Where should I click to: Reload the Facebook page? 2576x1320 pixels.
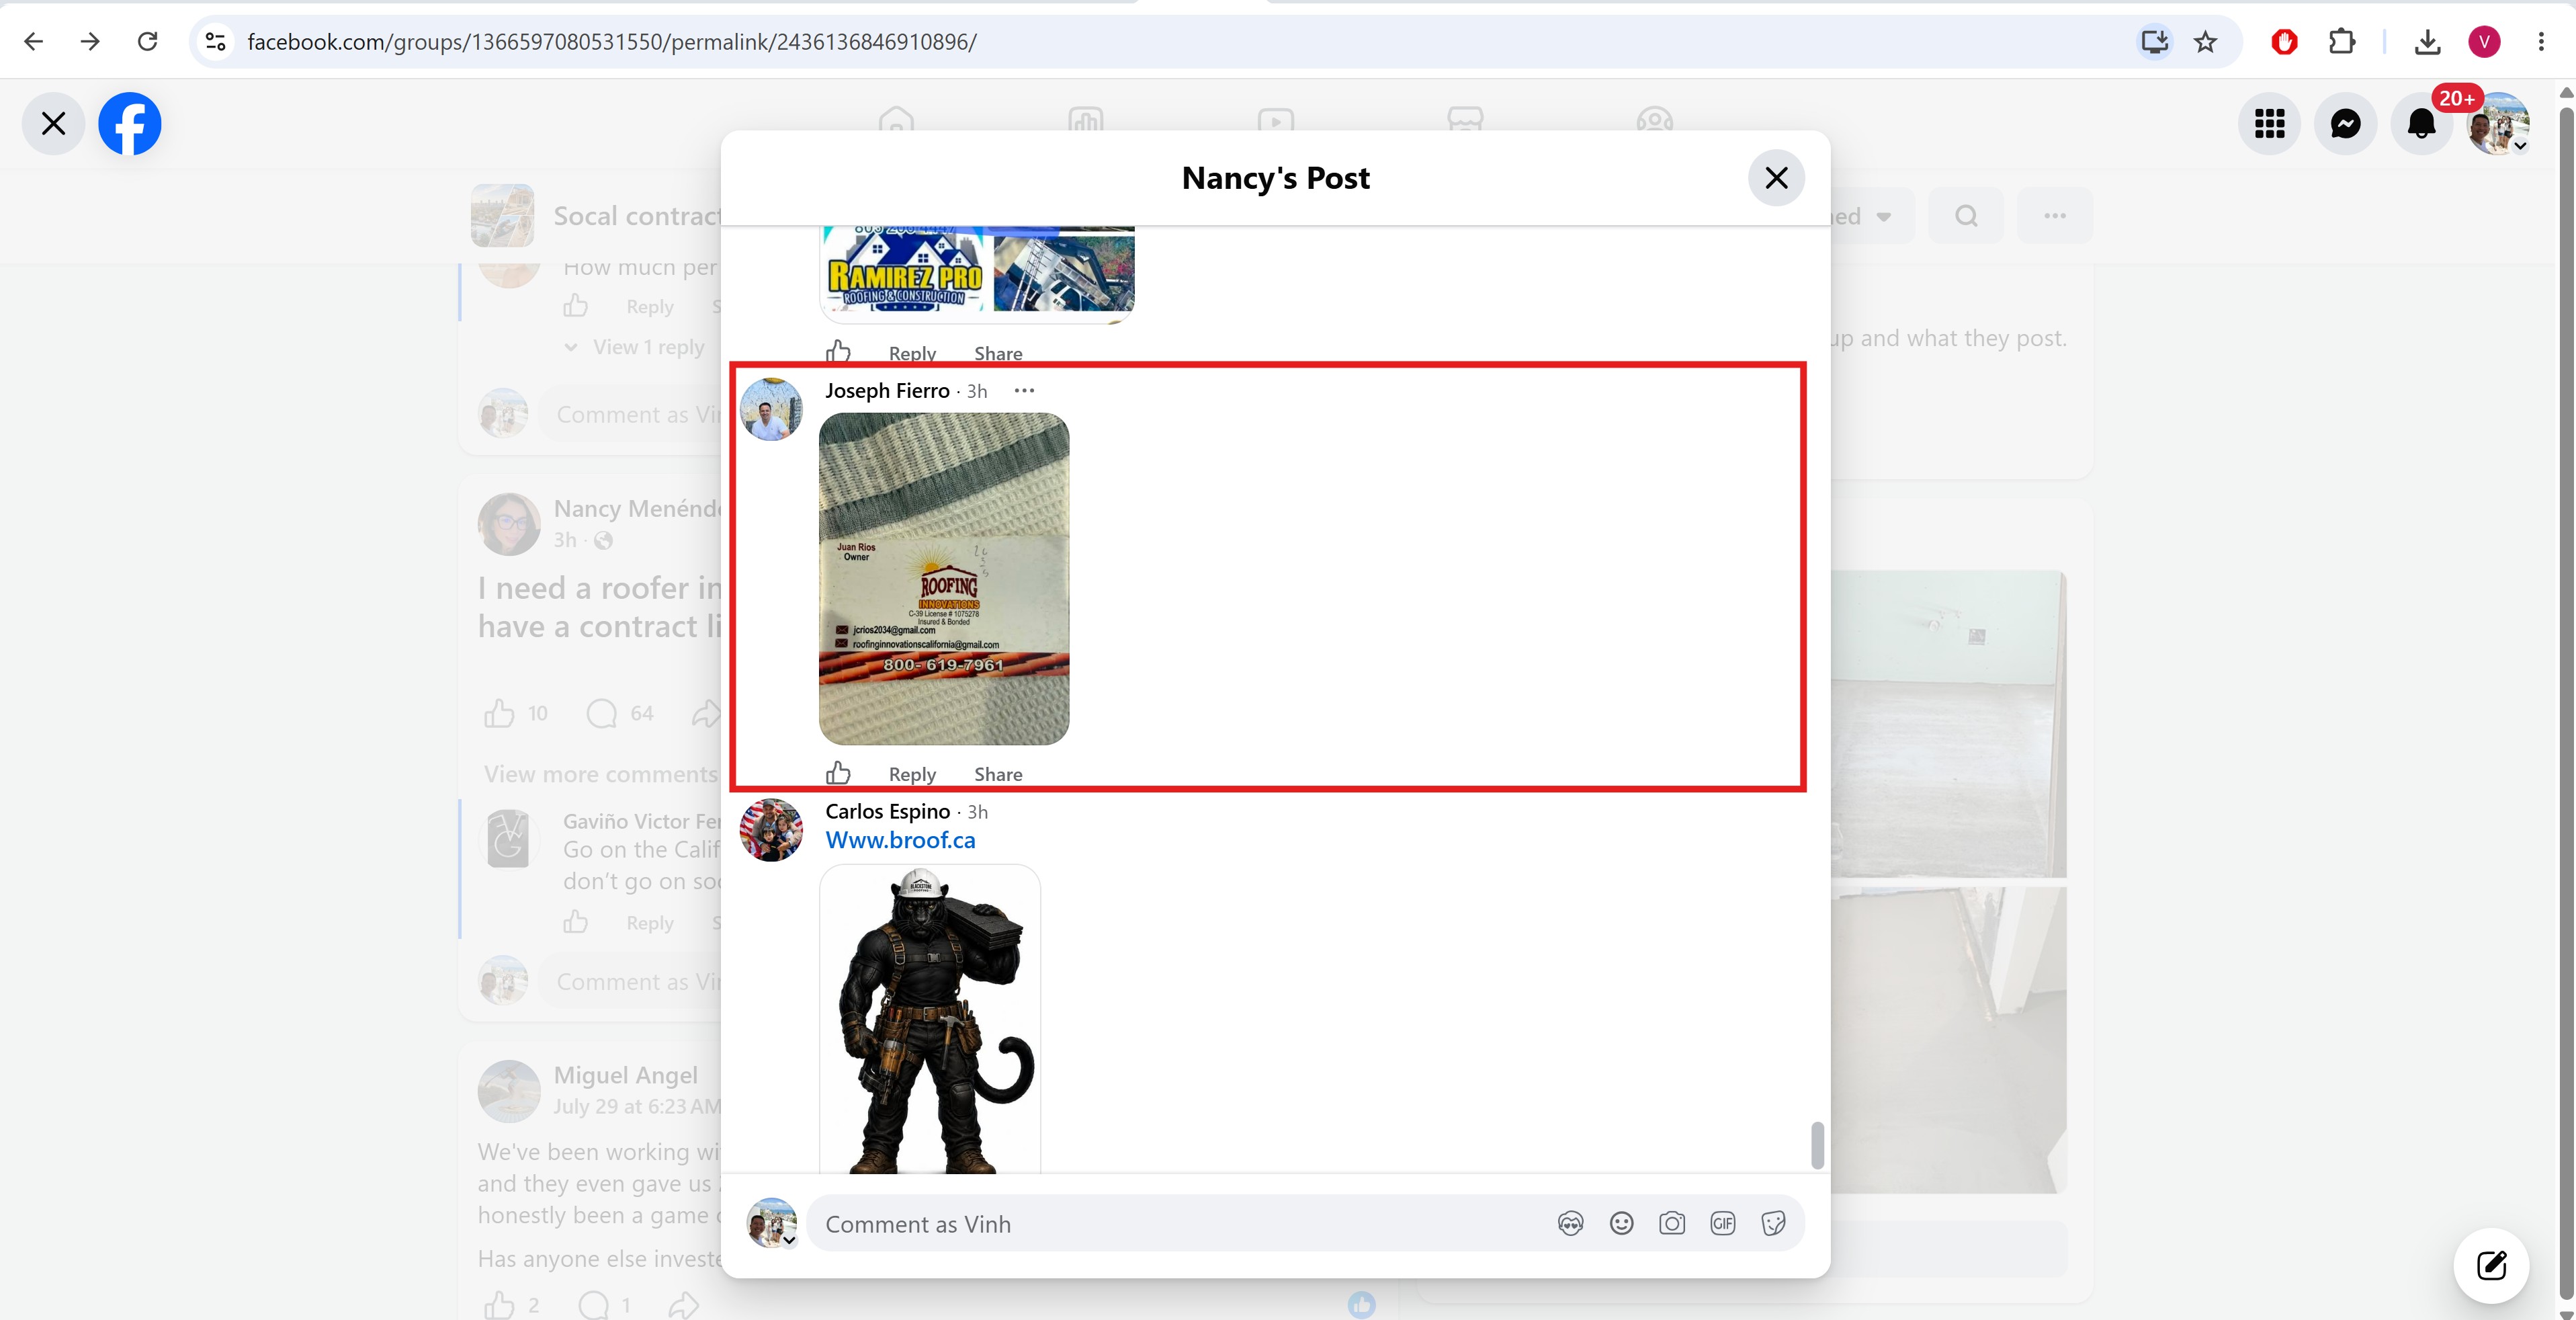coord(147,42)
